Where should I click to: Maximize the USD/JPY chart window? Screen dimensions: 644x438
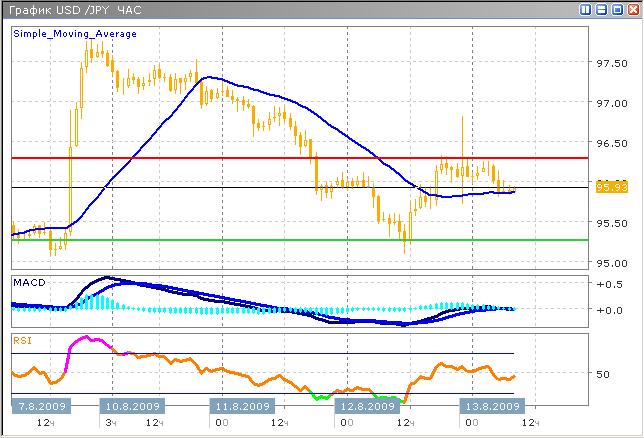point(617,9)
